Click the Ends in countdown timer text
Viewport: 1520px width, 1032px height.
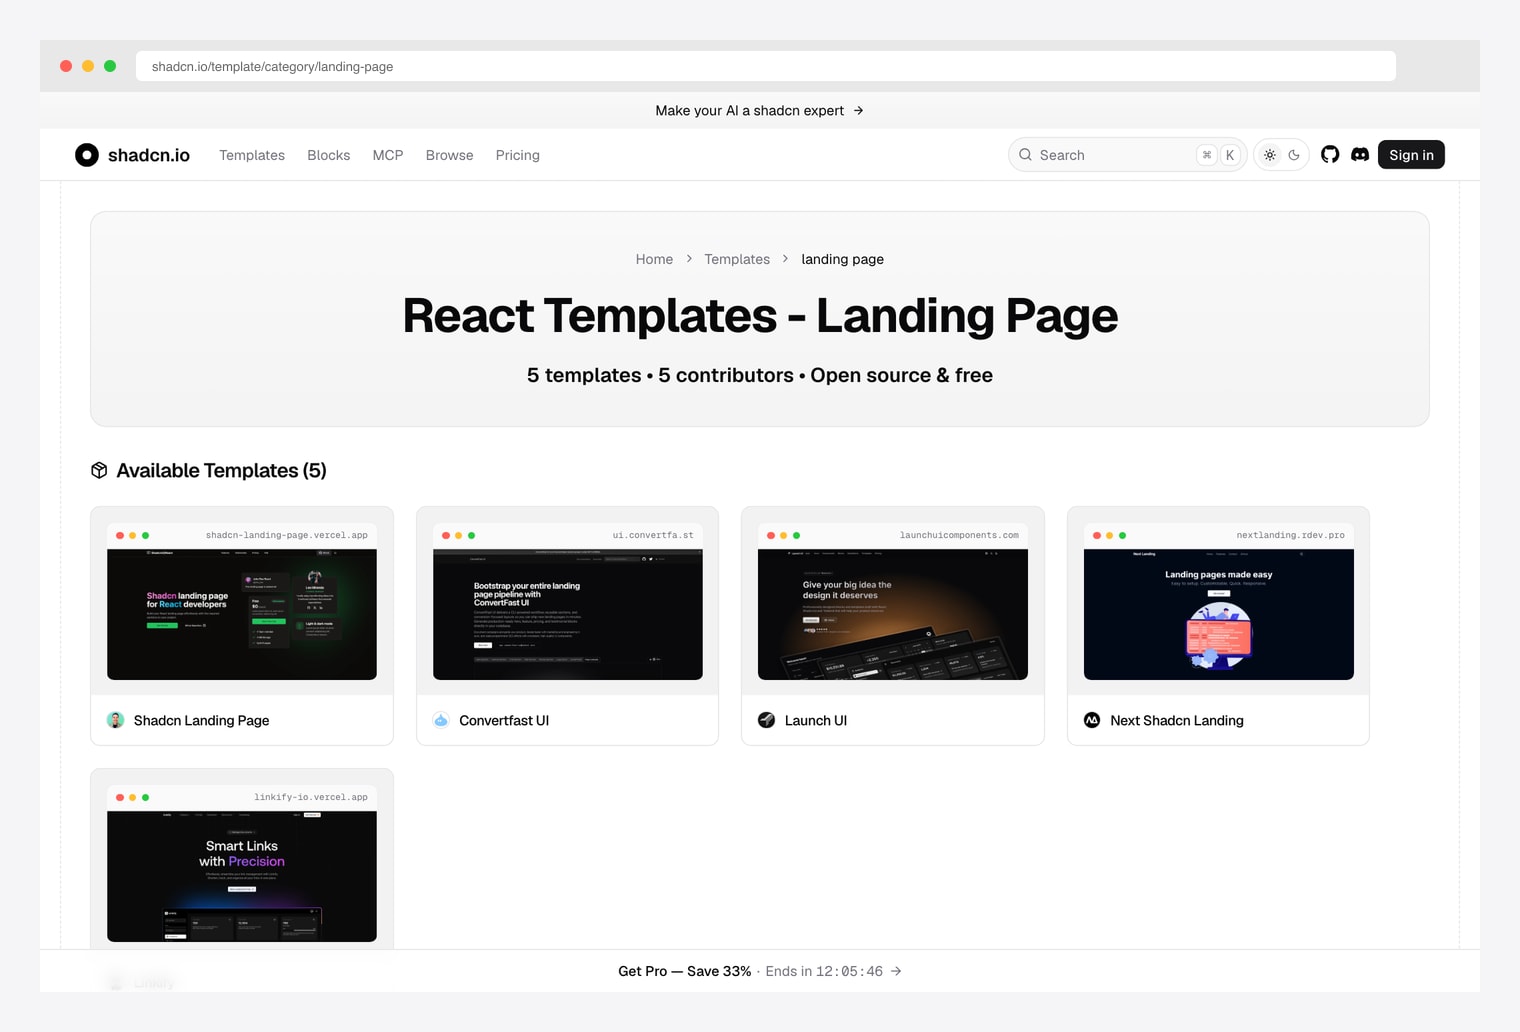[824, 971]
